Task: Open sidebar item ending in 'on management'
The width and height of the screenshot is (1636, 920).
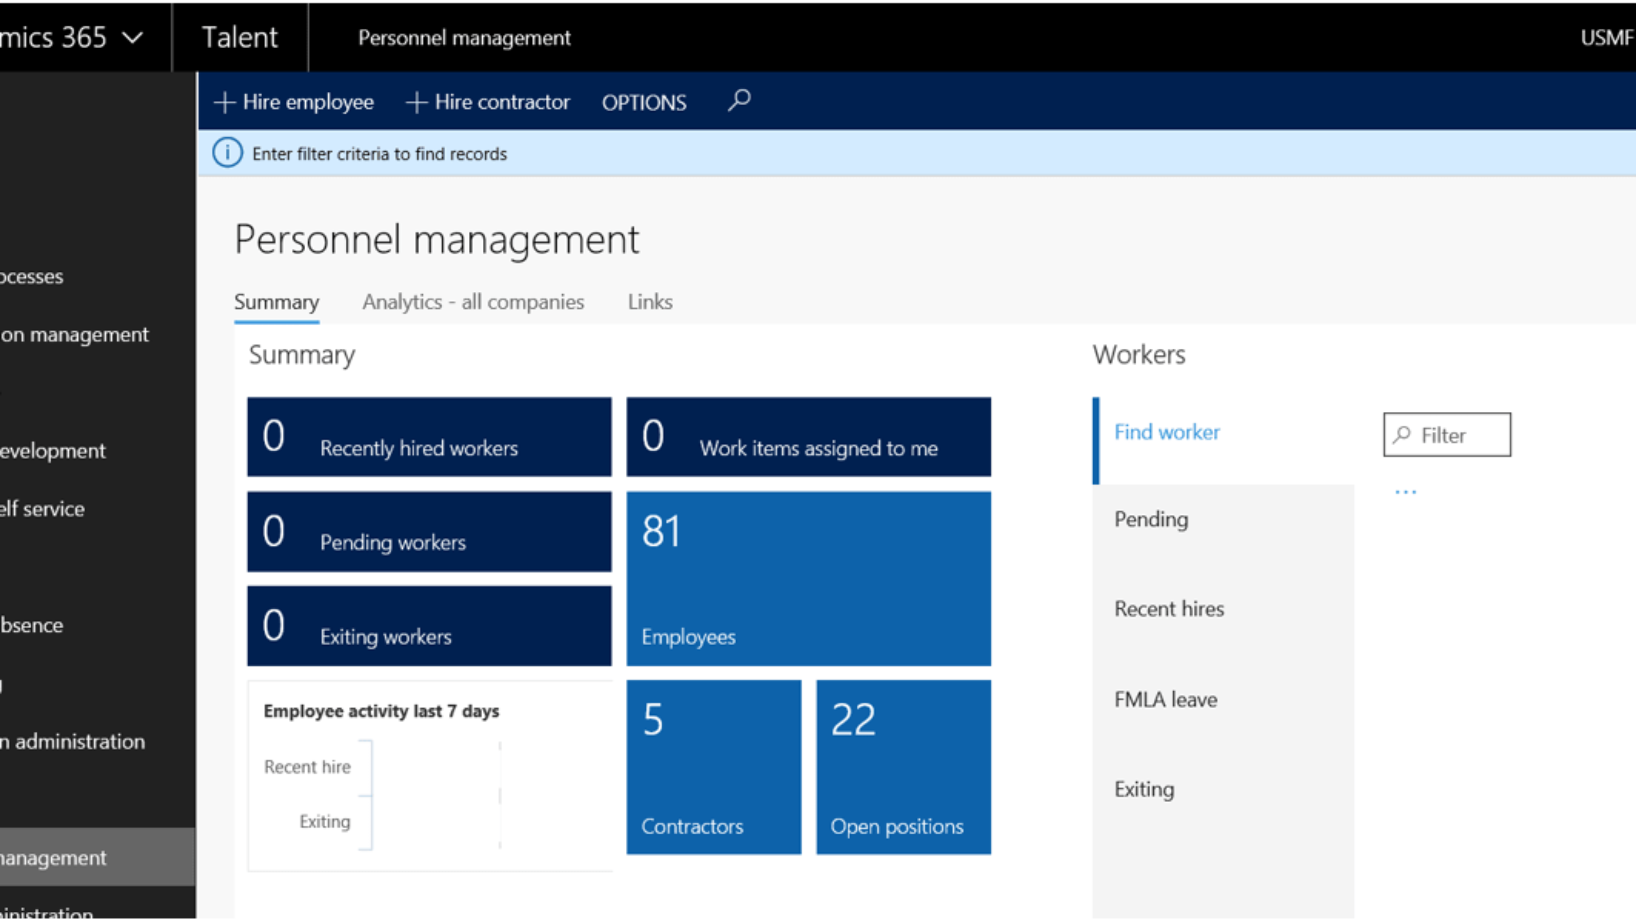Action: (74, 335)
